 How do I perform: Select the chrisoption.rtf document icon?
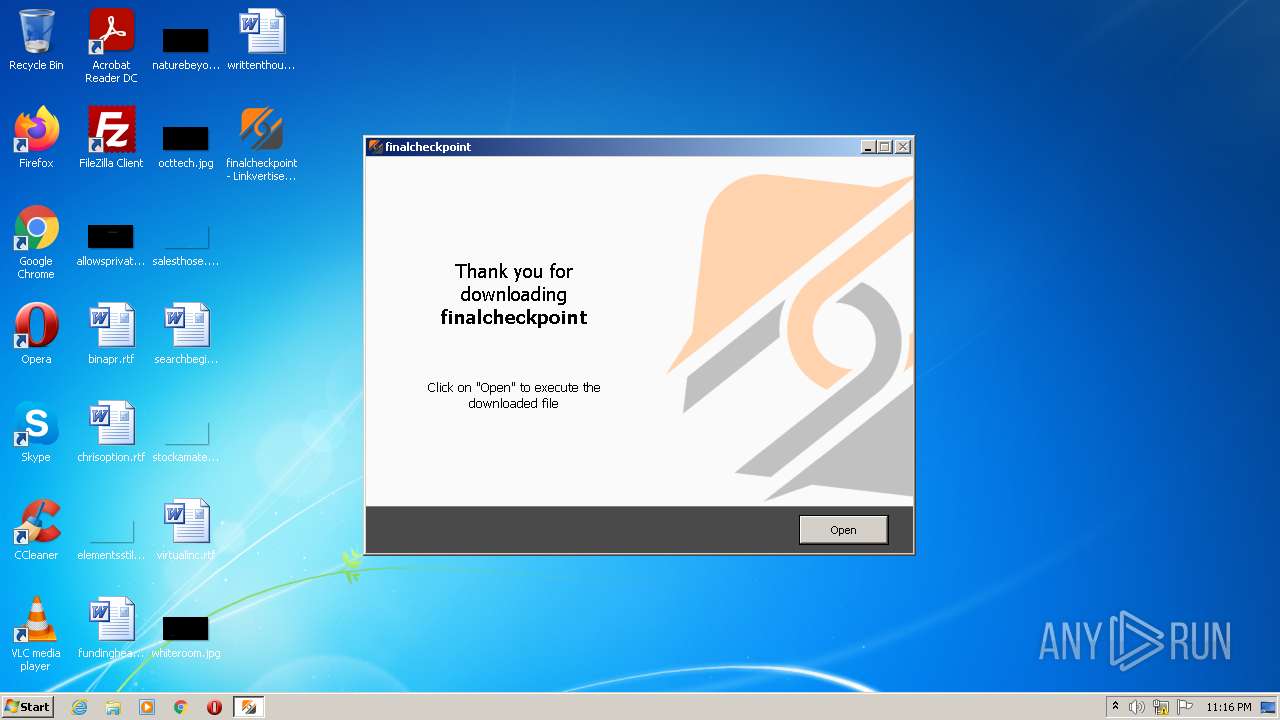(111, 432)
